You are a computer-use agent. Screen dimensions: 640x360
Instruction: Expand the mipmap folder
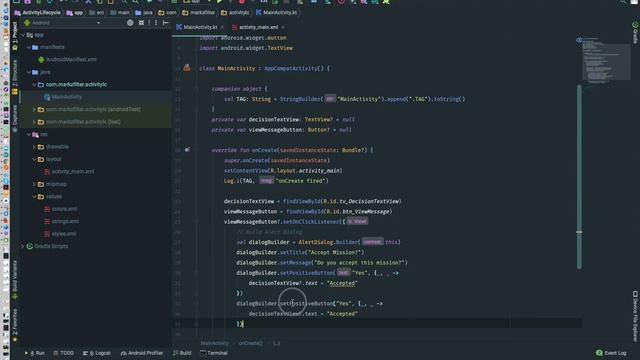tap(34, 184)
